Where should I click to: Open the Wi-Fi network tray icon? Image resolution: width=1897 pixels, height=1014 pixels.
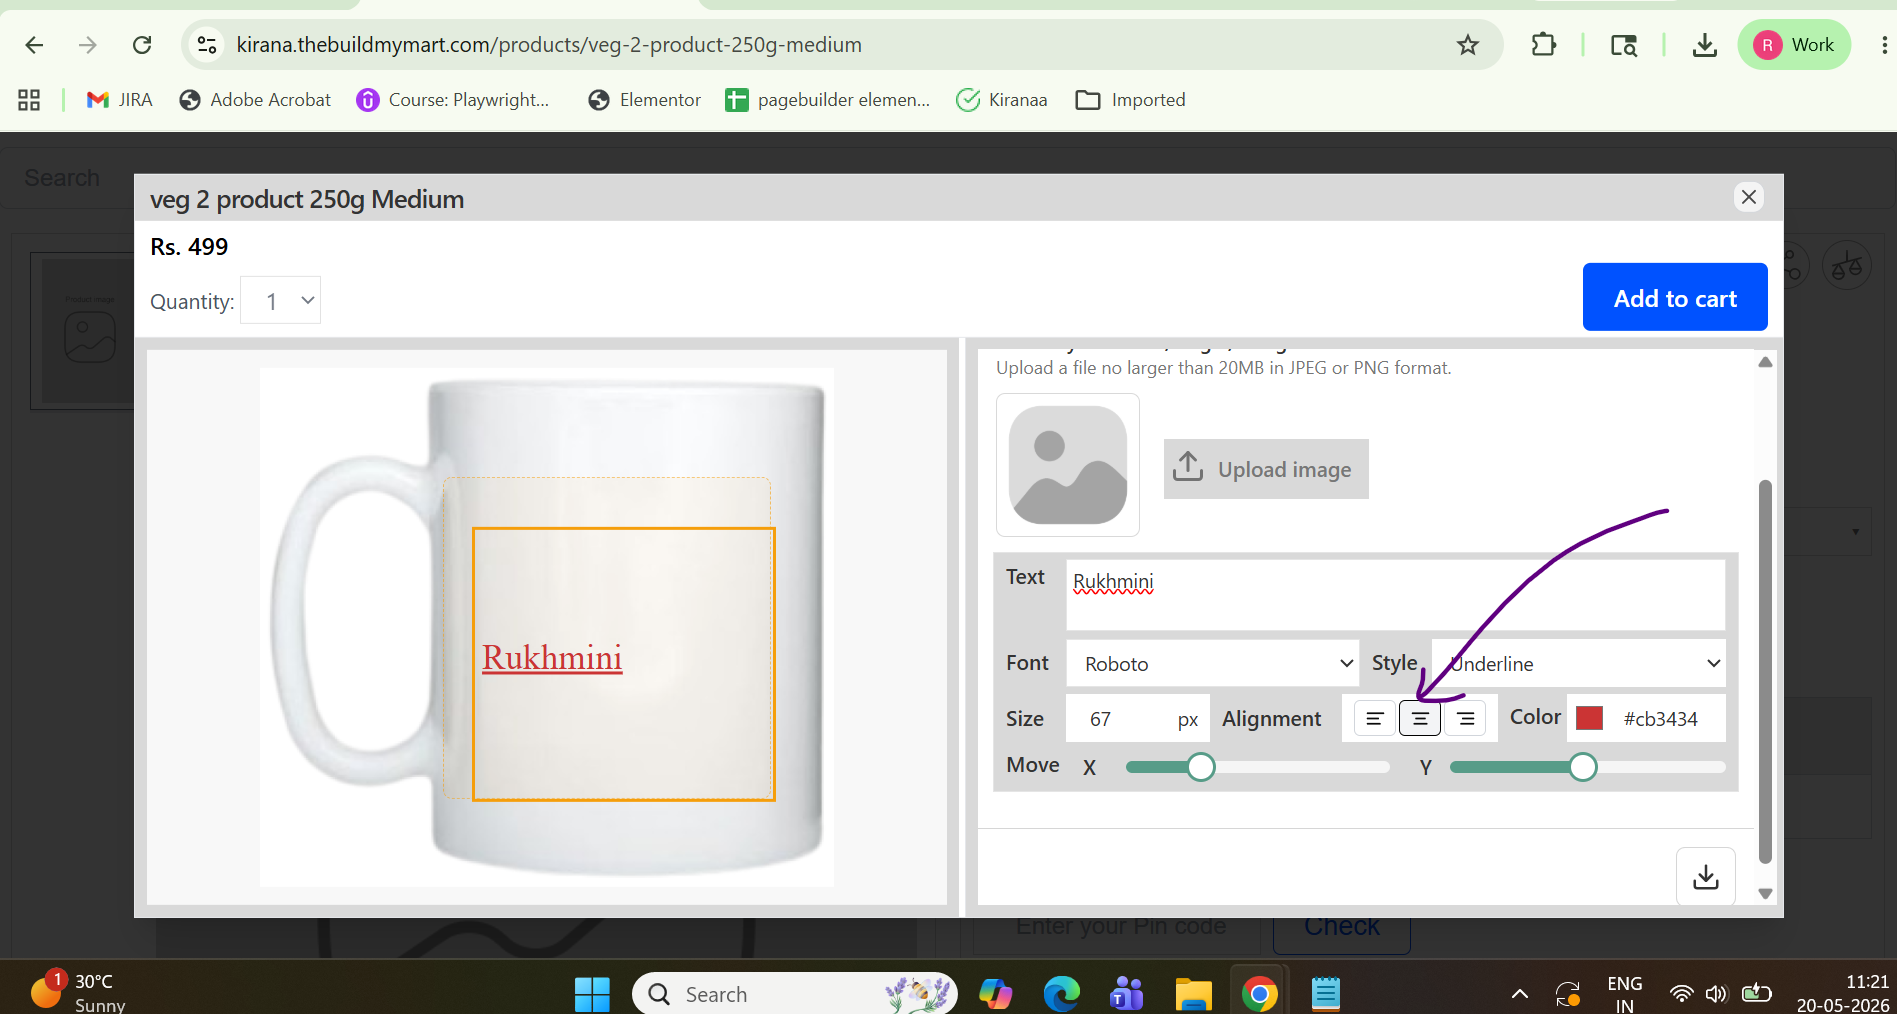[x=1682, y=994]
